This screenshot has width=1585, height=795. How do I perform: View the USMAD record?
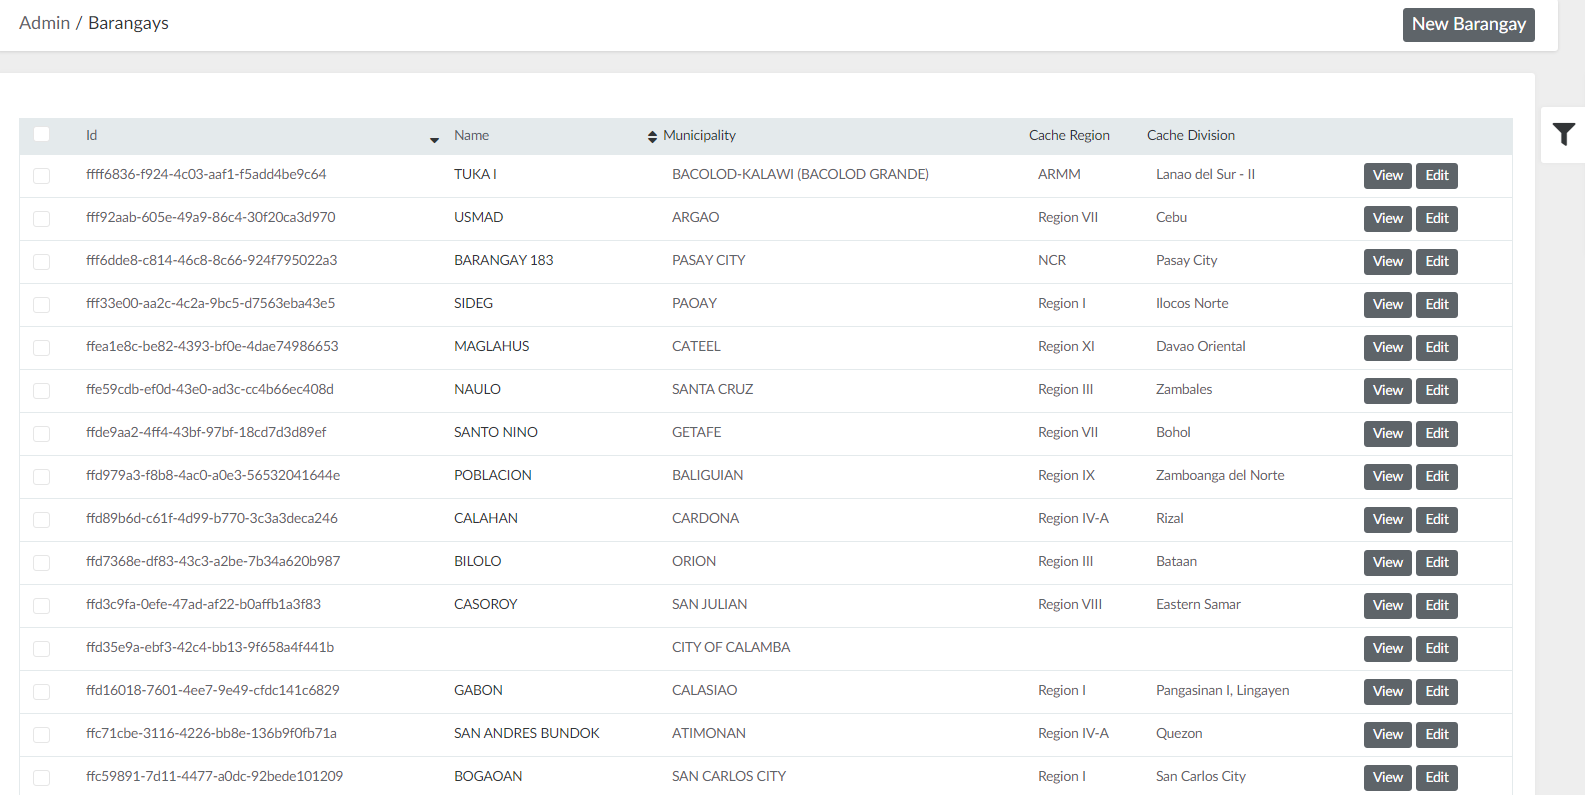(x=1387, y=219)
